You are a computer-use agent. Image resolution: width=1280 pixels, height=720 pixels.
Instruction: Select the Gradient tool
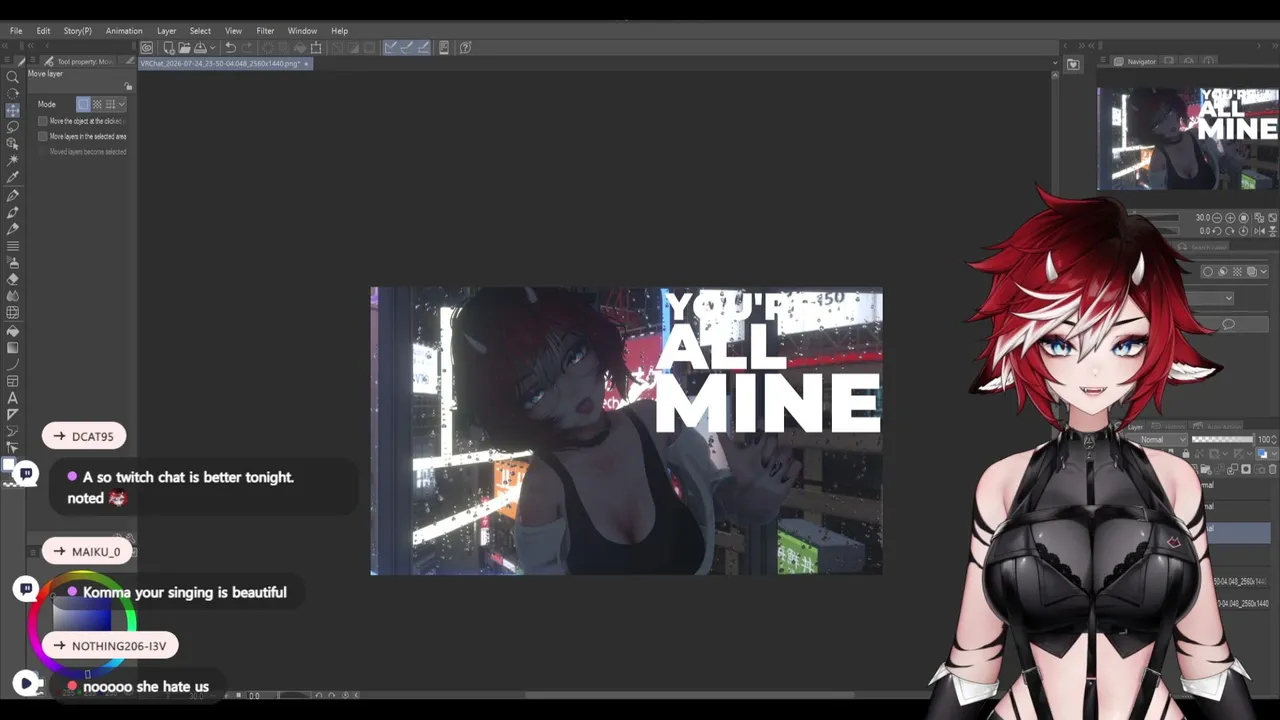pos(13,347)
